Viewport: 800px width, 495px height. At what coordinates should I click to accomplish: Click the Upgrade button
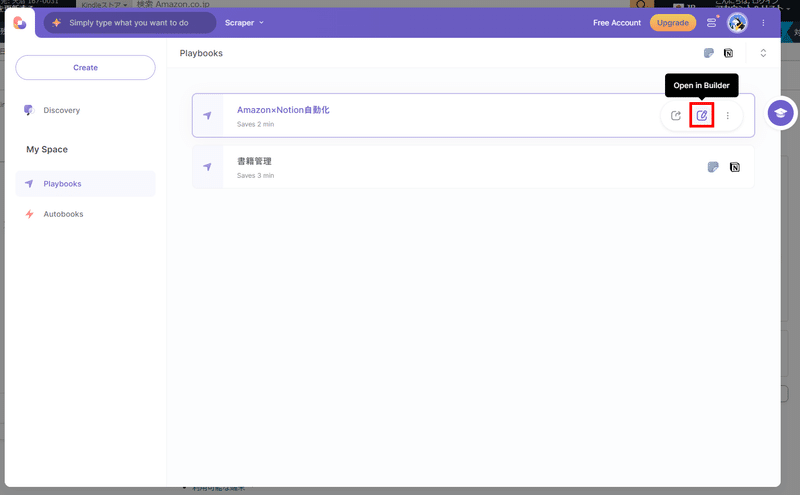(672, 23)
